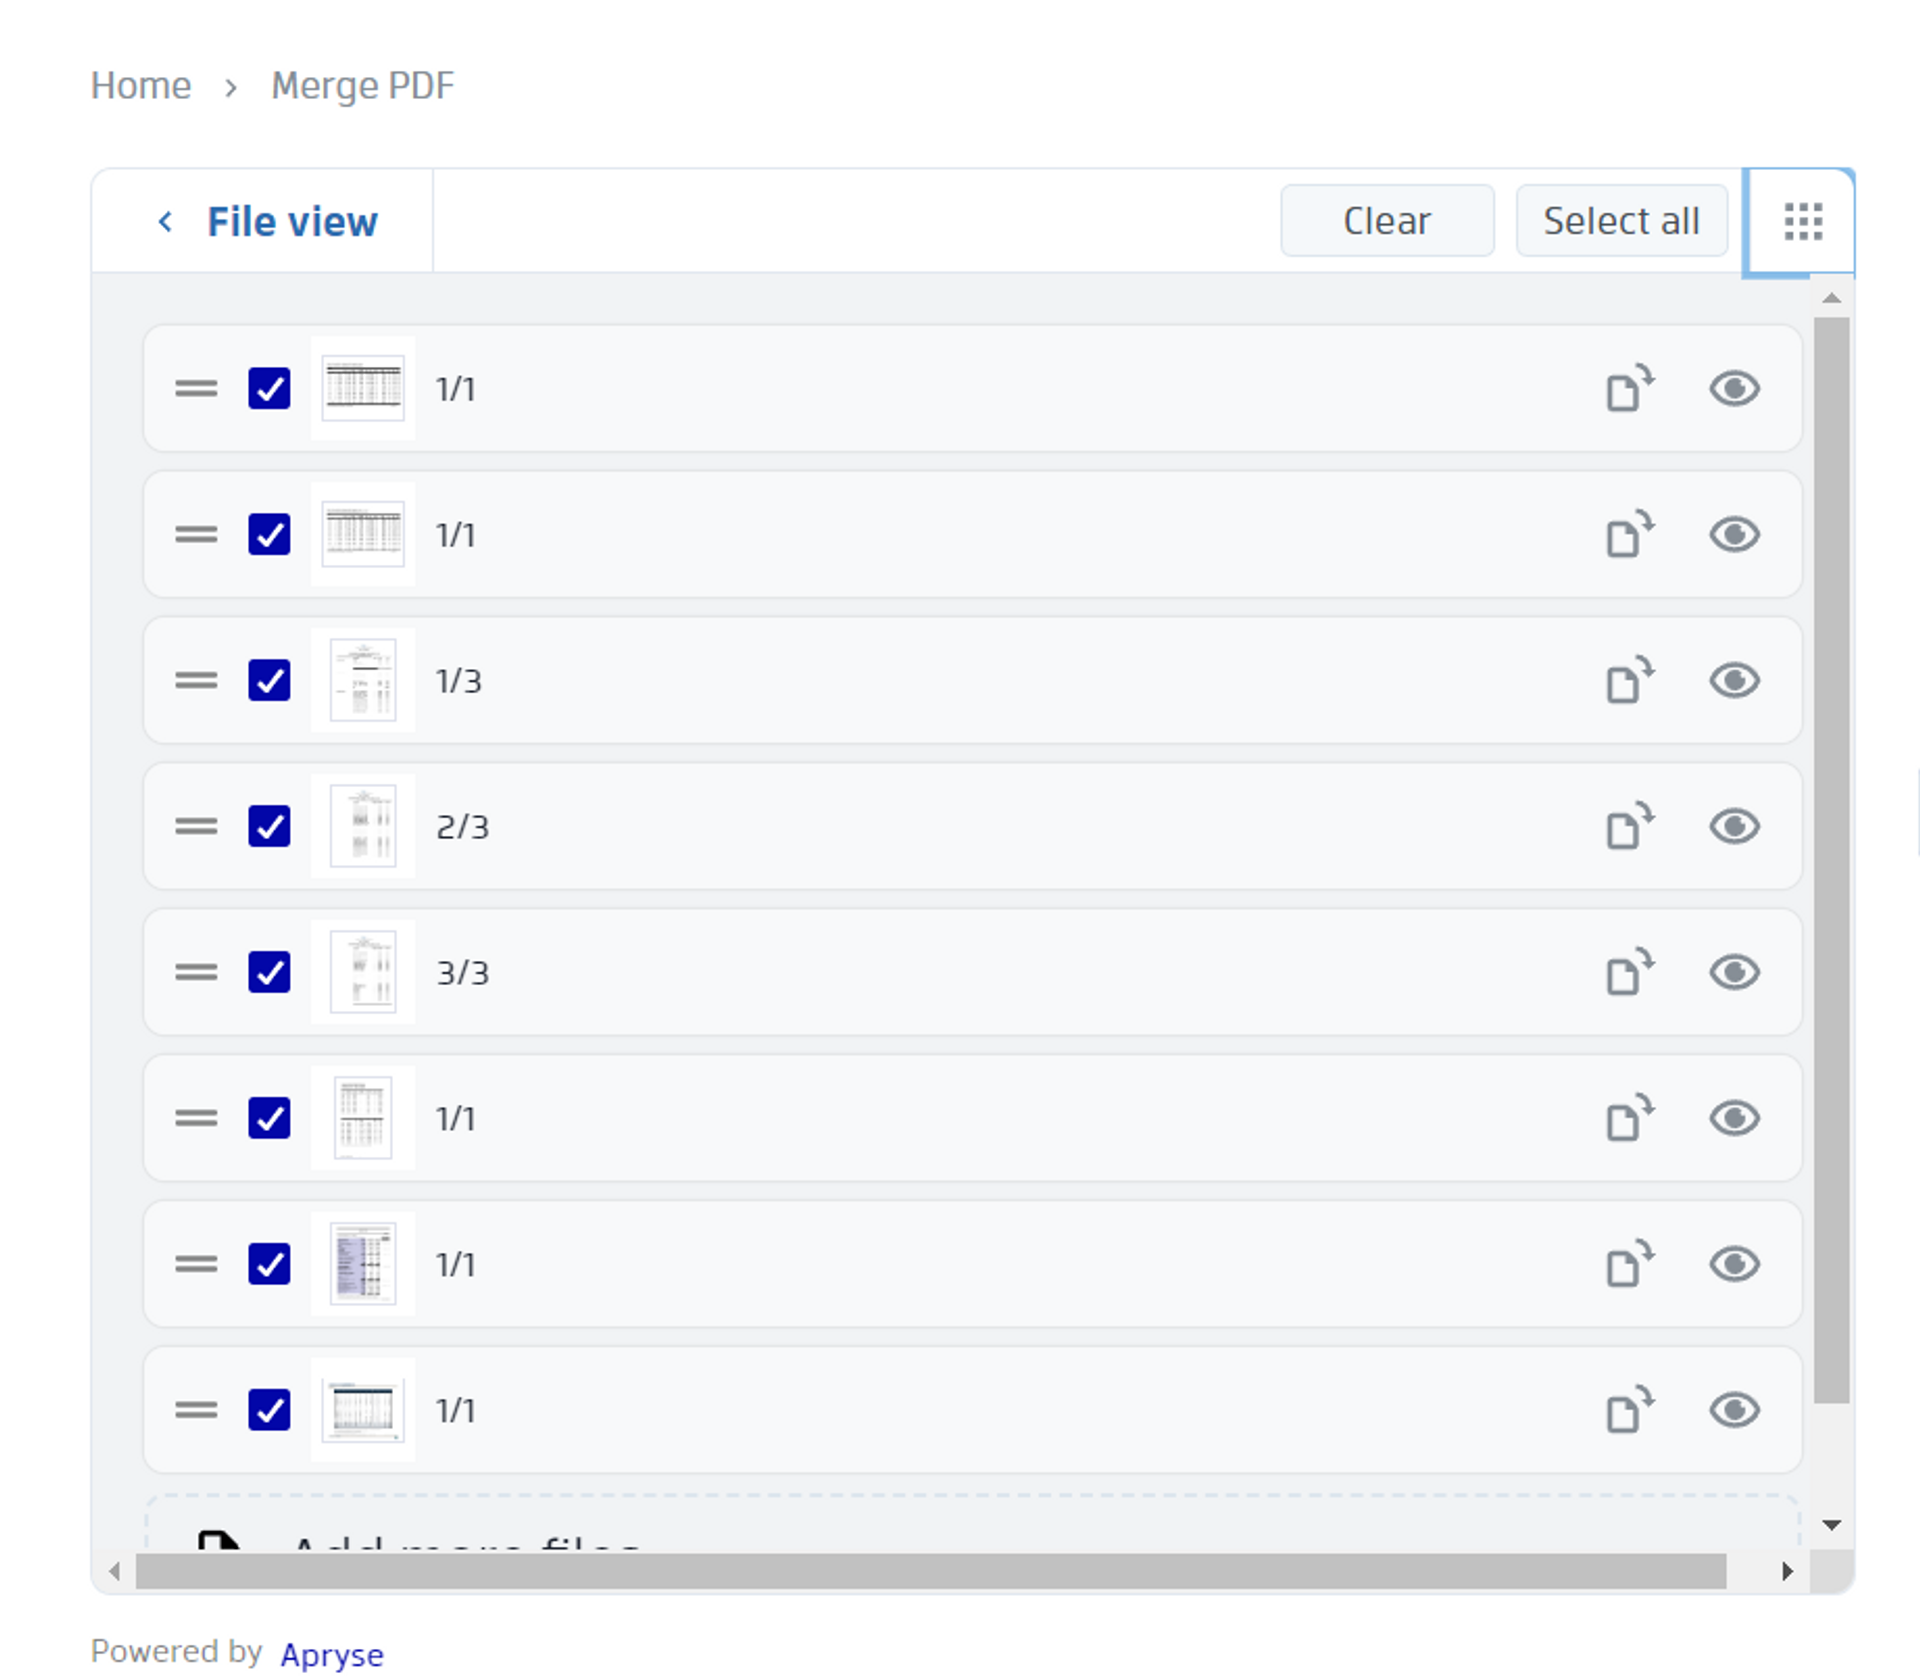
Task: Rotate the first 1/1 page
Action: tap(1629, 388)
